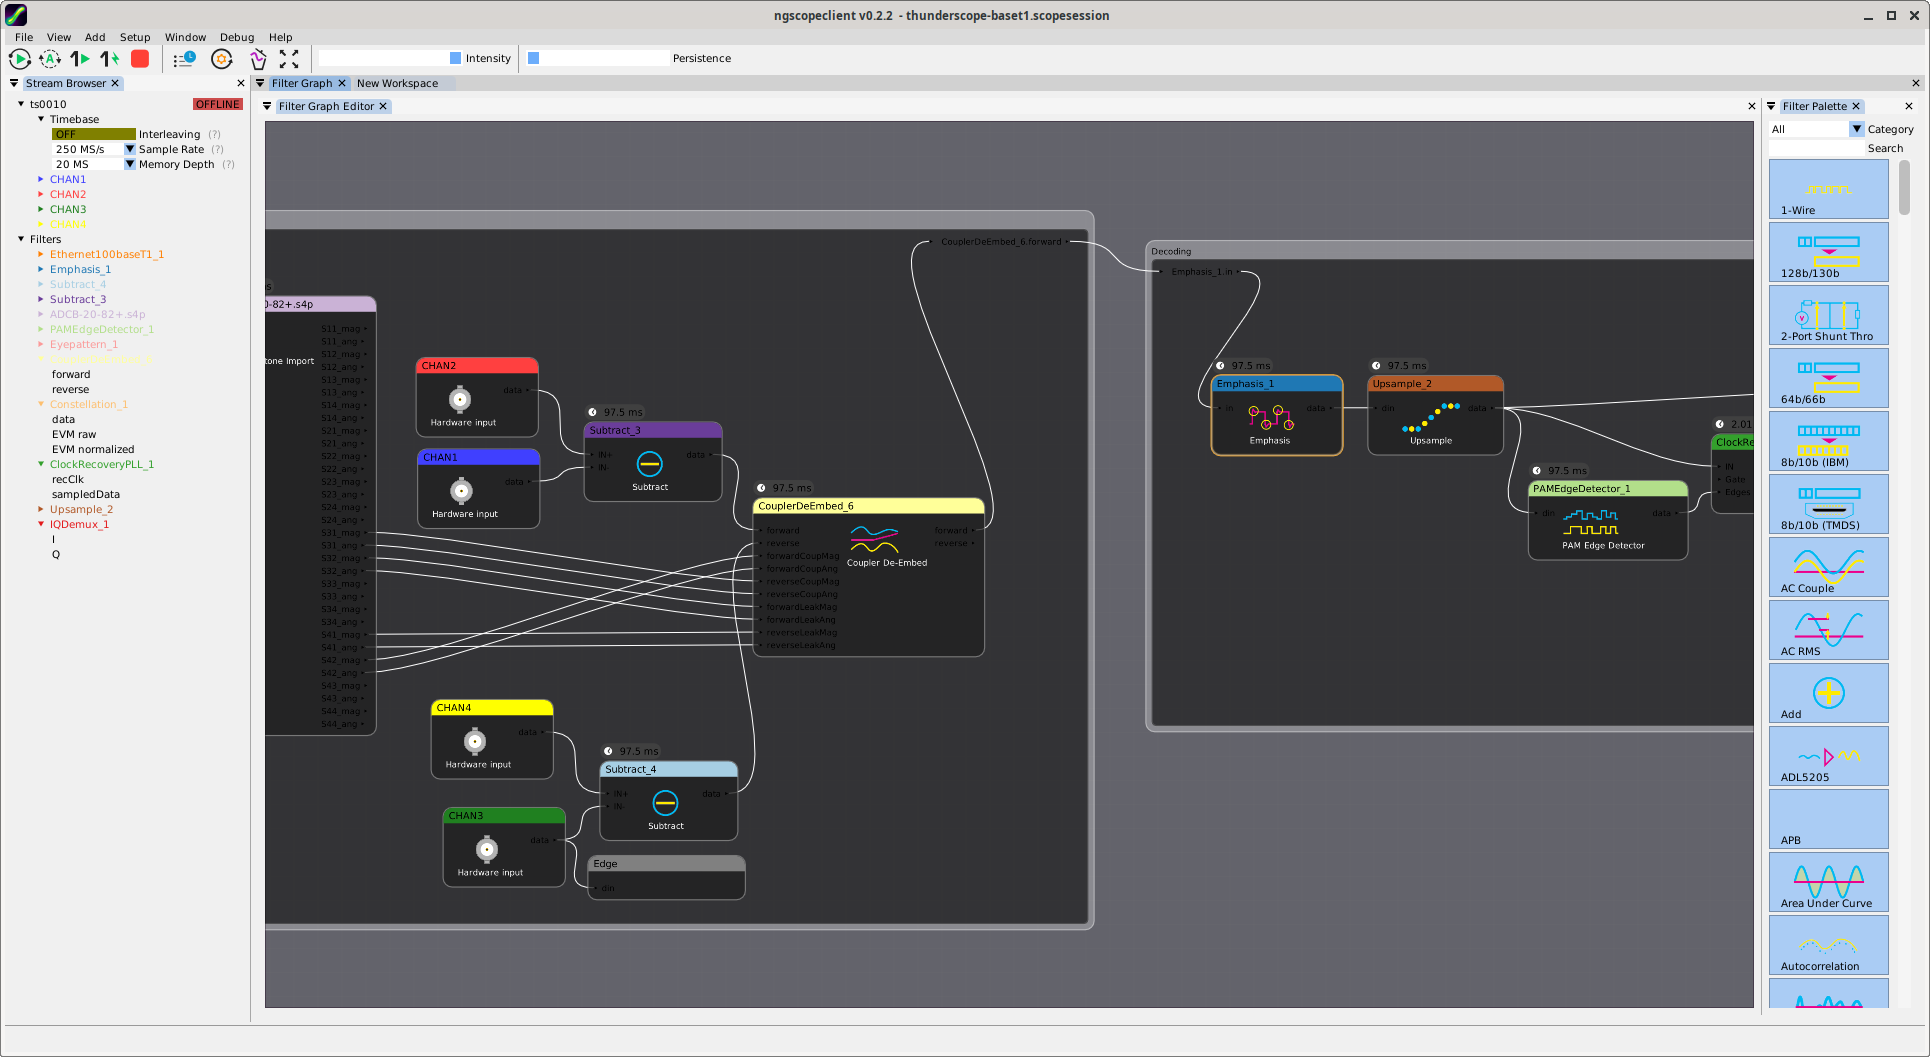Collapse IQDemux_1 entry
The width and height of the screenshot is (1930, 1057).
(41, 524)
